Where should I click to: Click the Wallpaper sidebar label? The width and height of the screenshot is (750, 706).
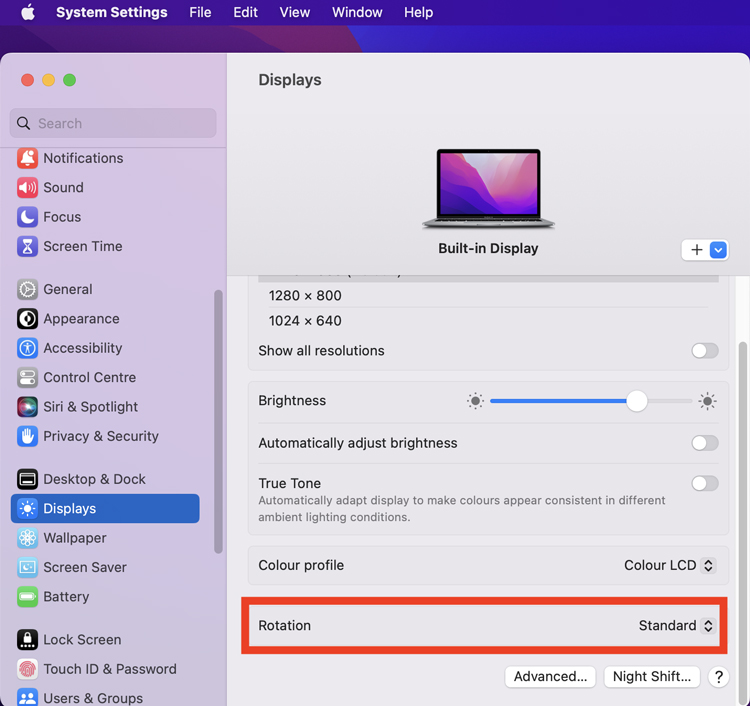75,538
